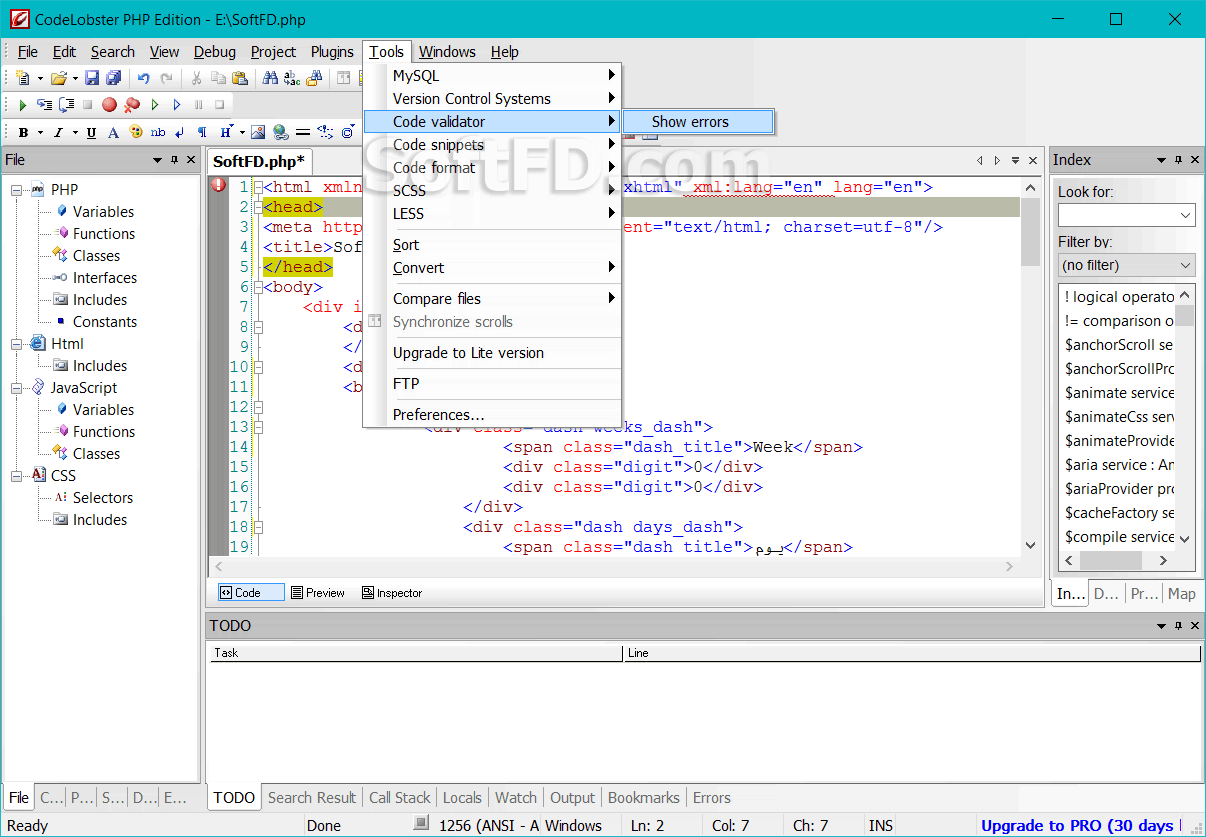The width and height of the screenshot is (1206, 837).
Task: Click the font color A icon
Action: tap(113, 132)
